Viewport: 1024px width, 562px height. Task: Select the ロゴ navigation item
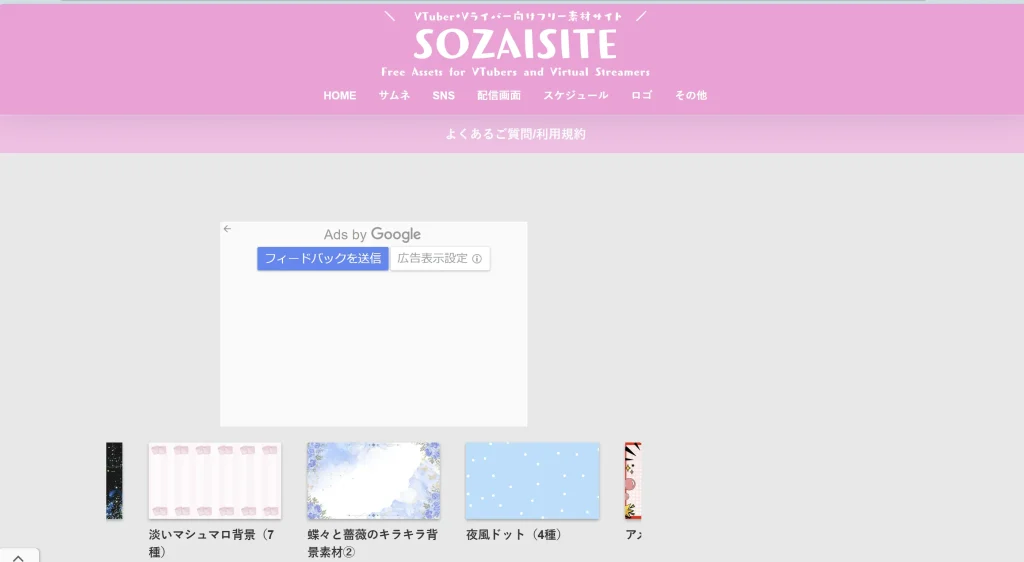641,96
